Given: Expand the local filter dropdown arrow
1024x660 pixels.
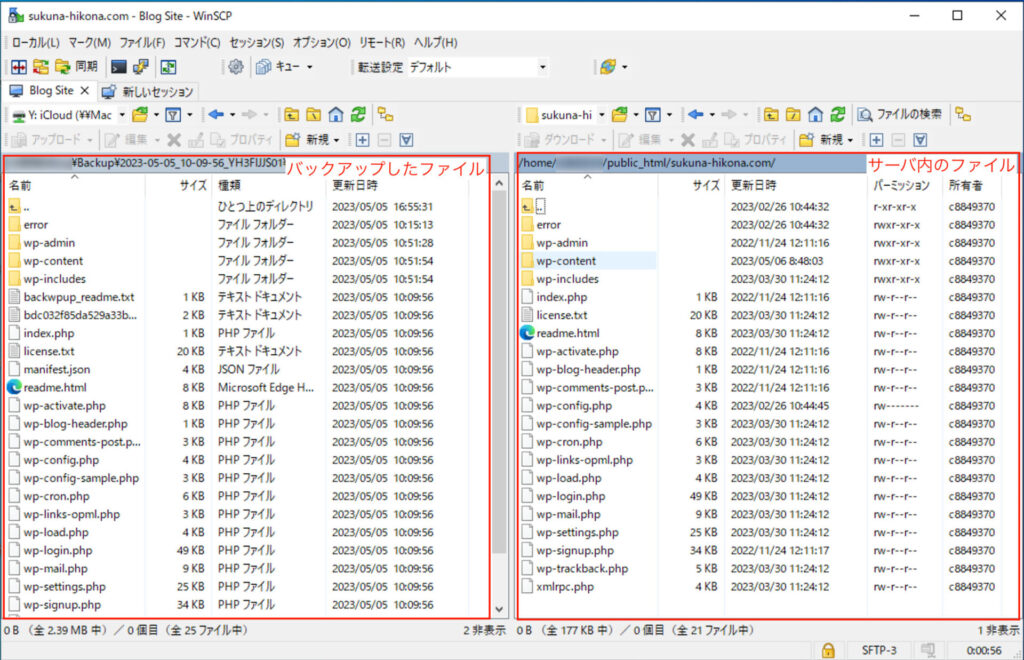Looking at the screenshot, I should coord(190,115).
